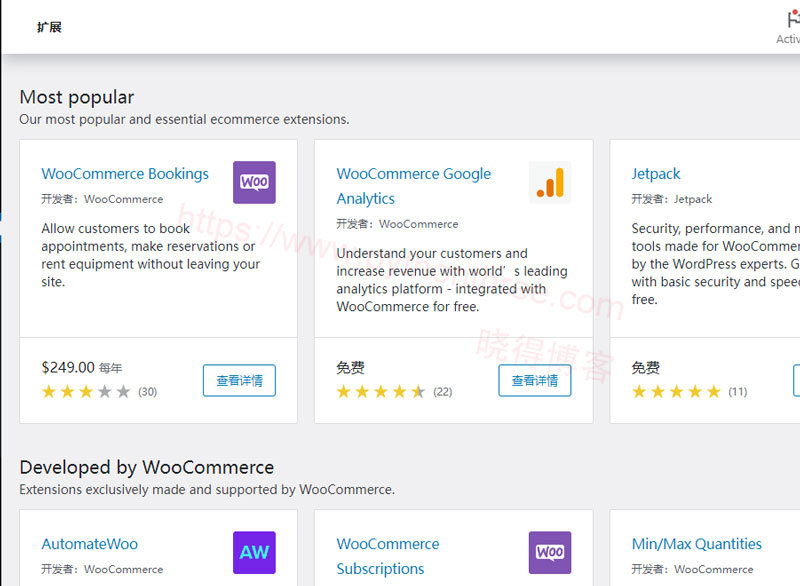Open the WooCommerce Google Analytics title link
800x586 pixels.
[413, 186]
